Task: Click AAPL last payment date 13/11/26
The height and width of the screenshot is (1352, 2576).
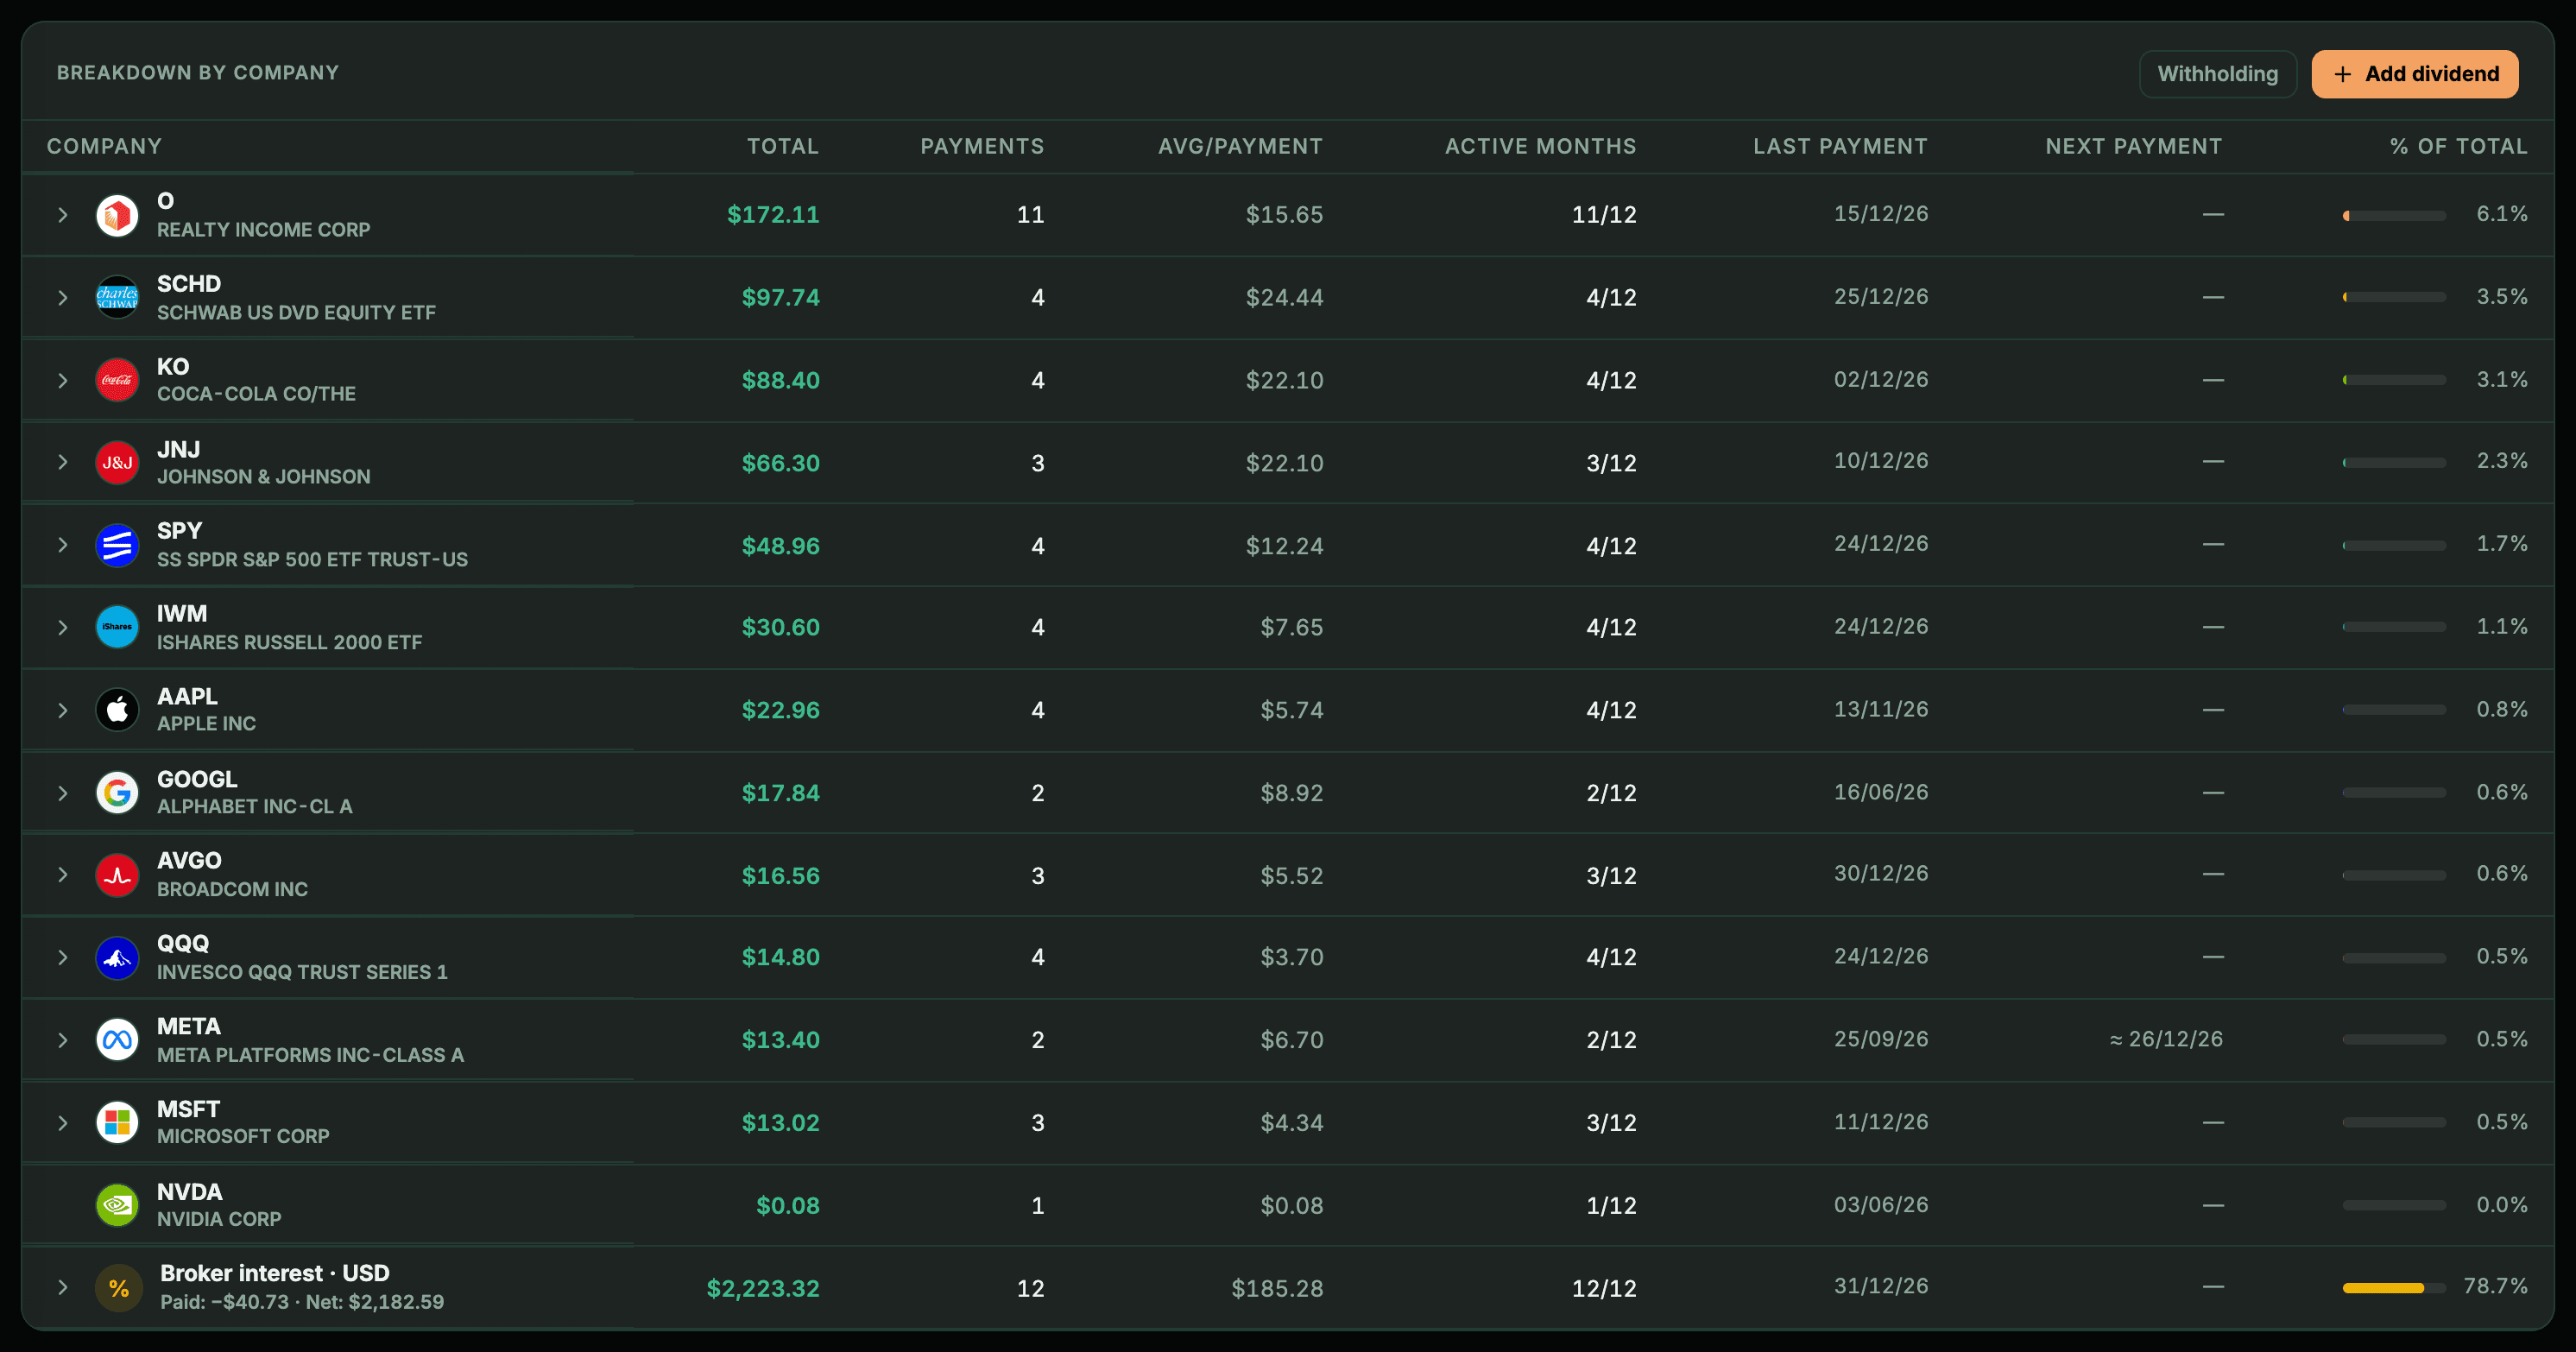Action: coord(1881,709)
